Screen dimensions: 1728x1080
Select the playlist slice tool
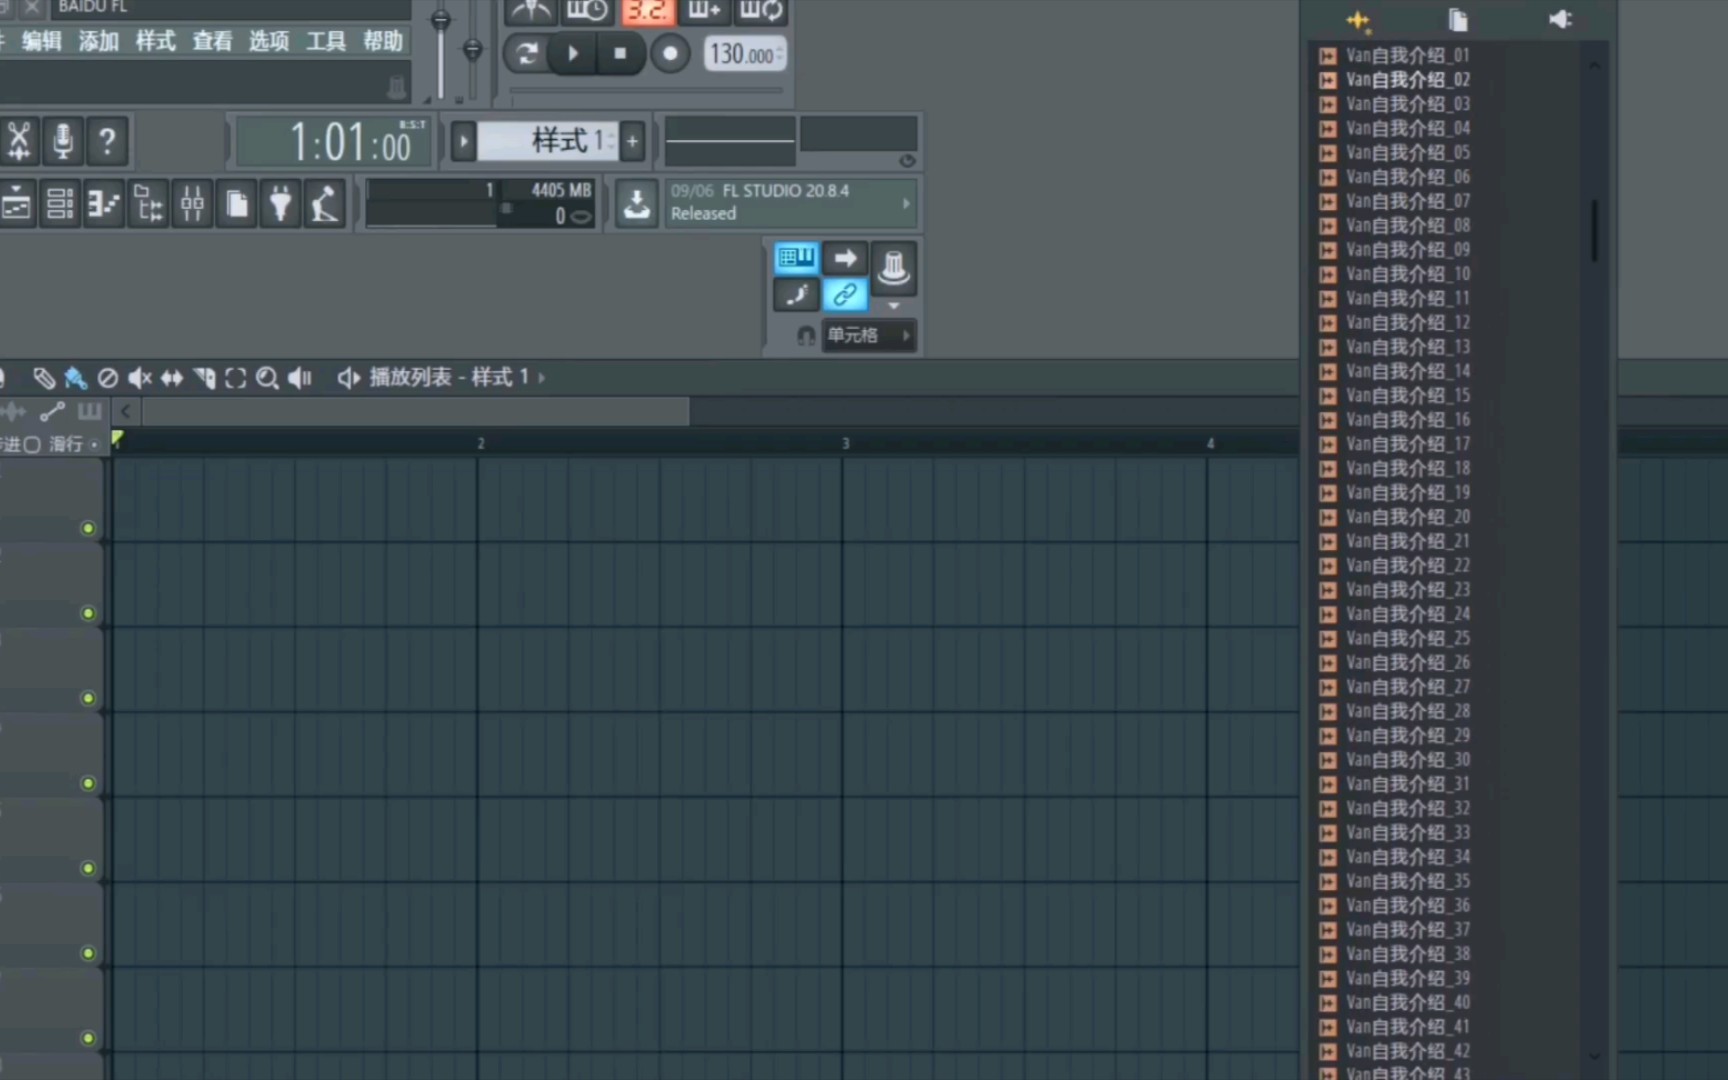pyautogui.click(x=204, y=378)
